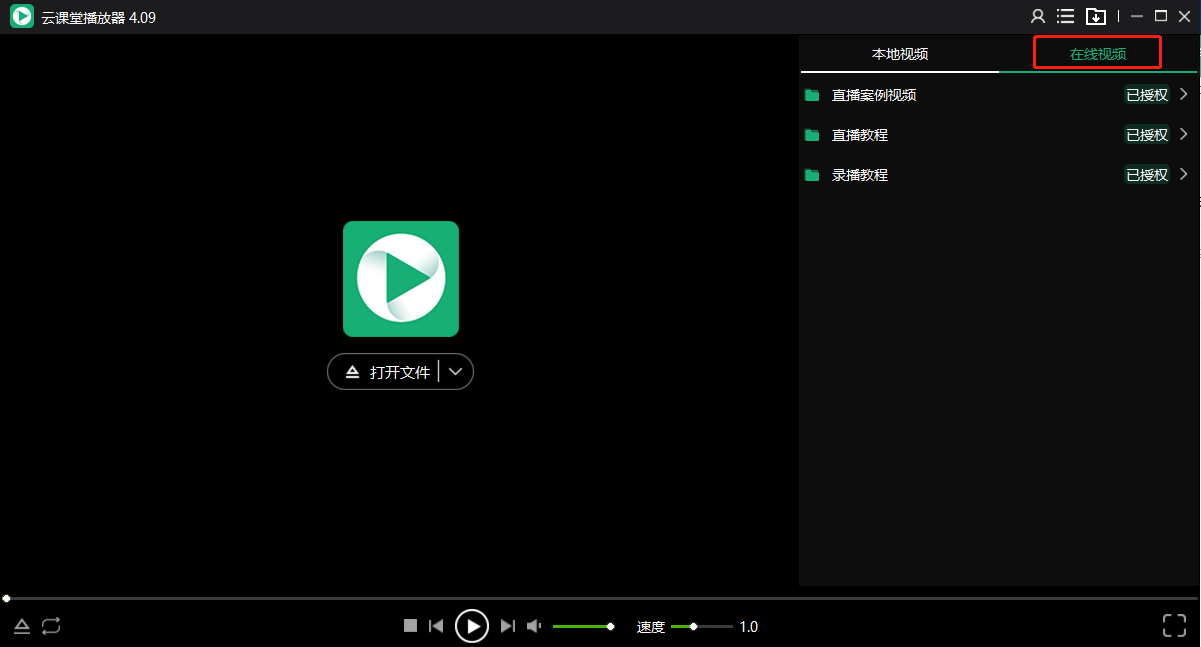The width and height of the screenshot is (1201, 647).
Task: Expand the 录播教程 folder arrow
Action: coord(1184,175)
